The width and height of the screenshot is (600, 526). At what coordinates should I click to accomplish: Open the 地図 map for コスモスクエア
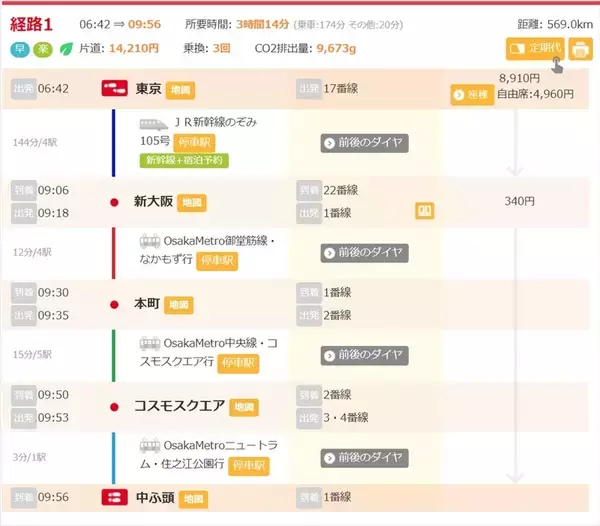click(x=244, y=407)
